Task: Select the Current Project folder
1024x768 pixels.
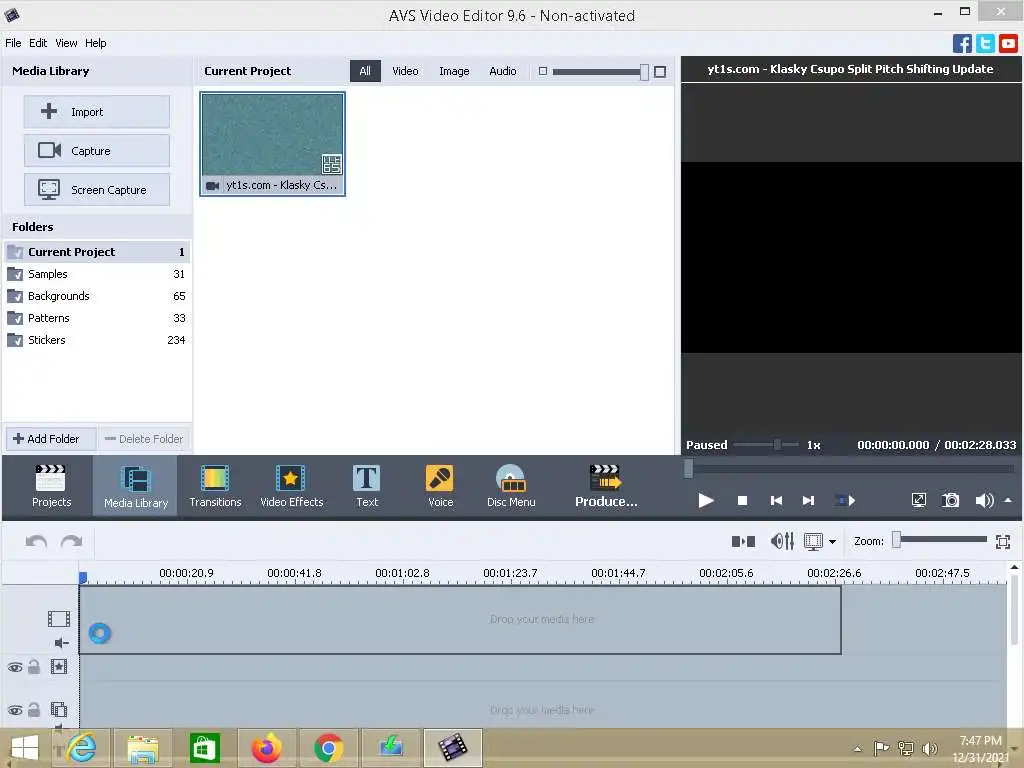Action: pos(97,252)
